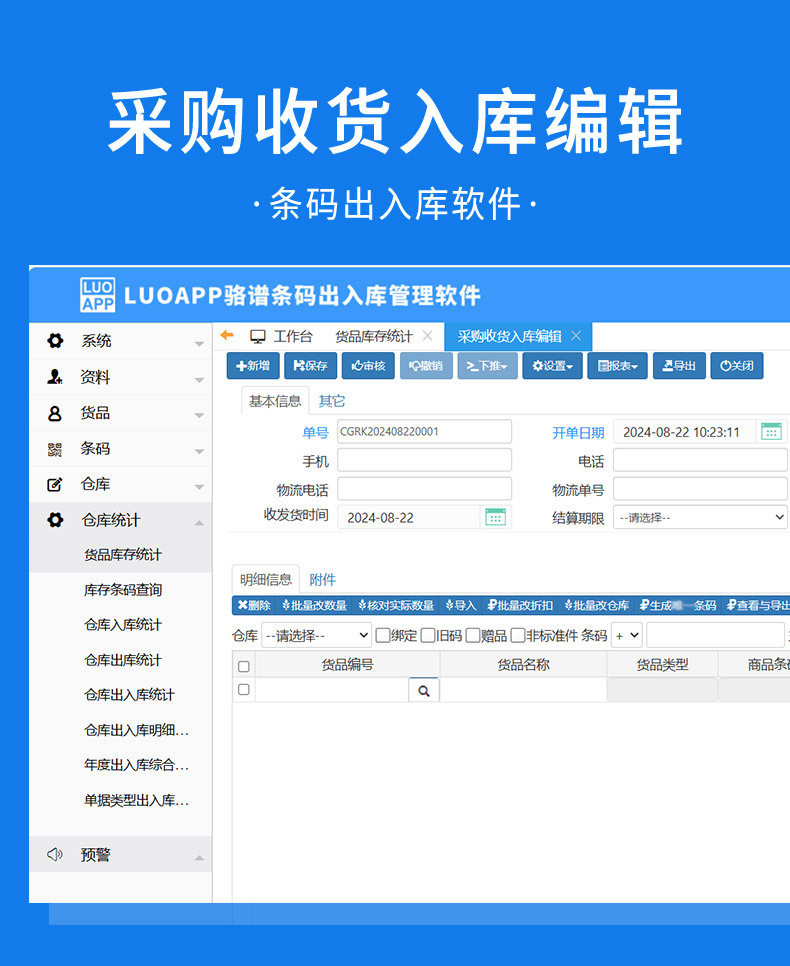Click the 货品类型 column header
Image resolution: width=790 pixels, height=966 pixels.
coord(662,665)
